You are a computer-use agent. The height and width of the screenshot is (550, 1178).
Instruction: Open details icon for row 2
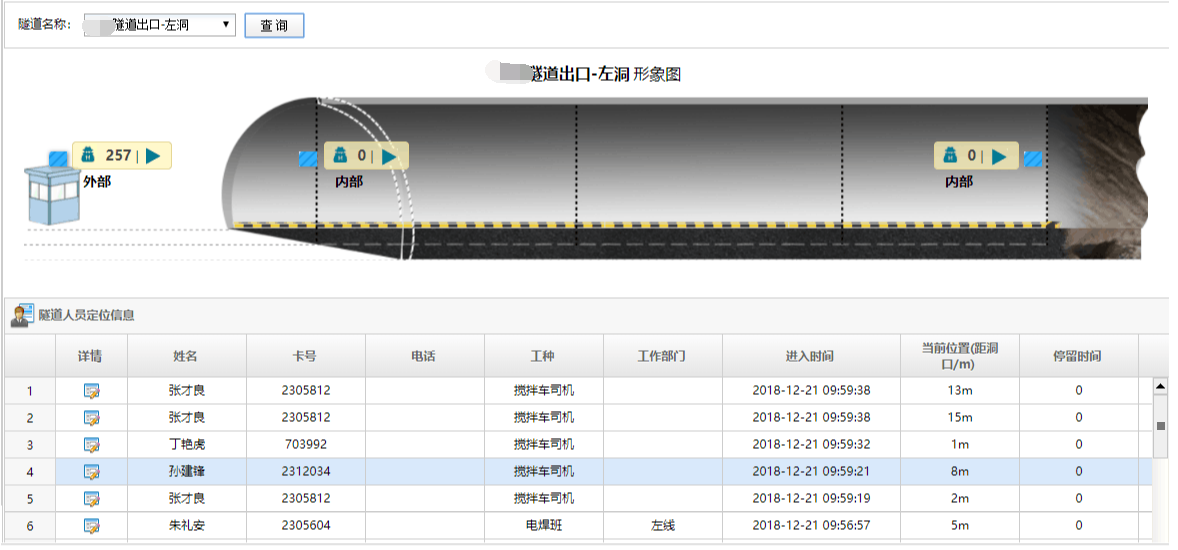tap(92, 418)
